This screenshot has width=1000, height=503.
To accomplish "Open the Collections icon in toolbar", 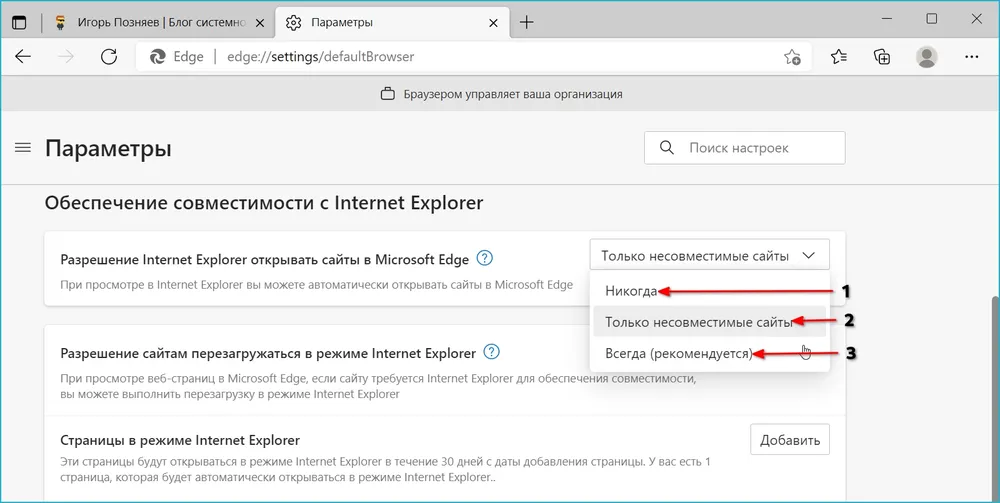I will point(882,57).
